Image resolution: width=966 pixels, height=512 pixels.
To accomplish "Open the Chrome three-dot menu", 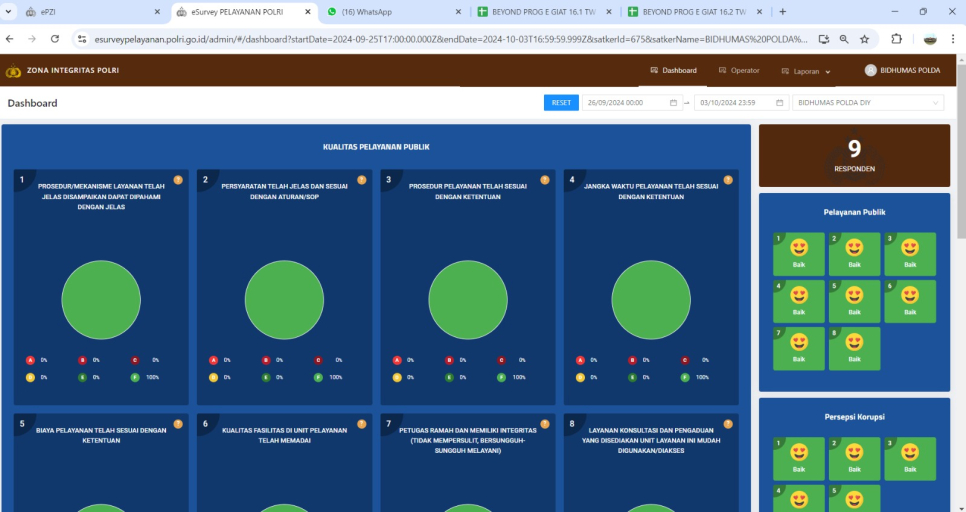I will (953, 39).
